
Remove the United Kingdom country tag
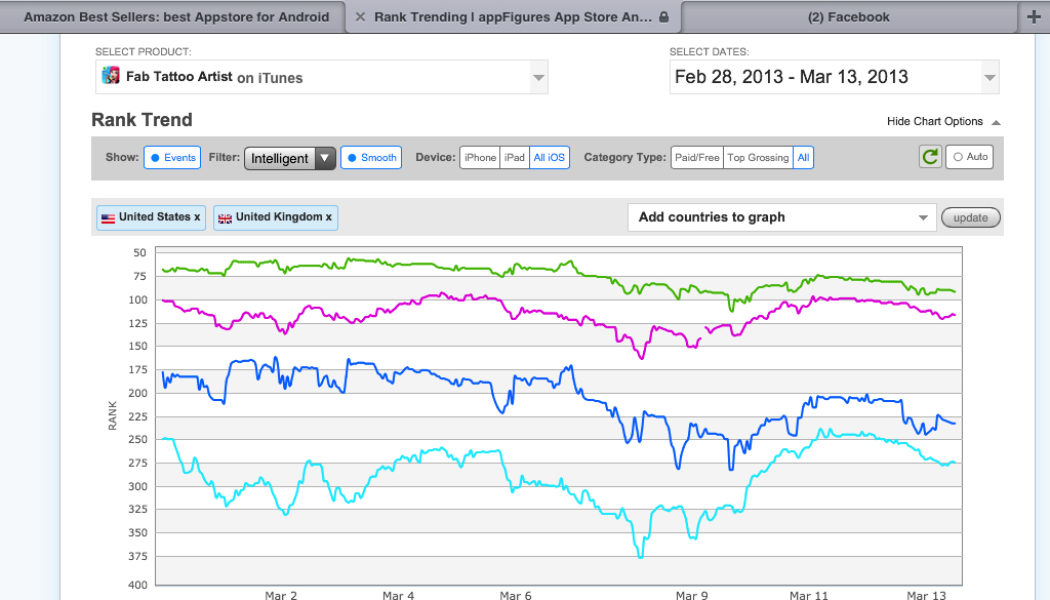[x=328, y=217]
